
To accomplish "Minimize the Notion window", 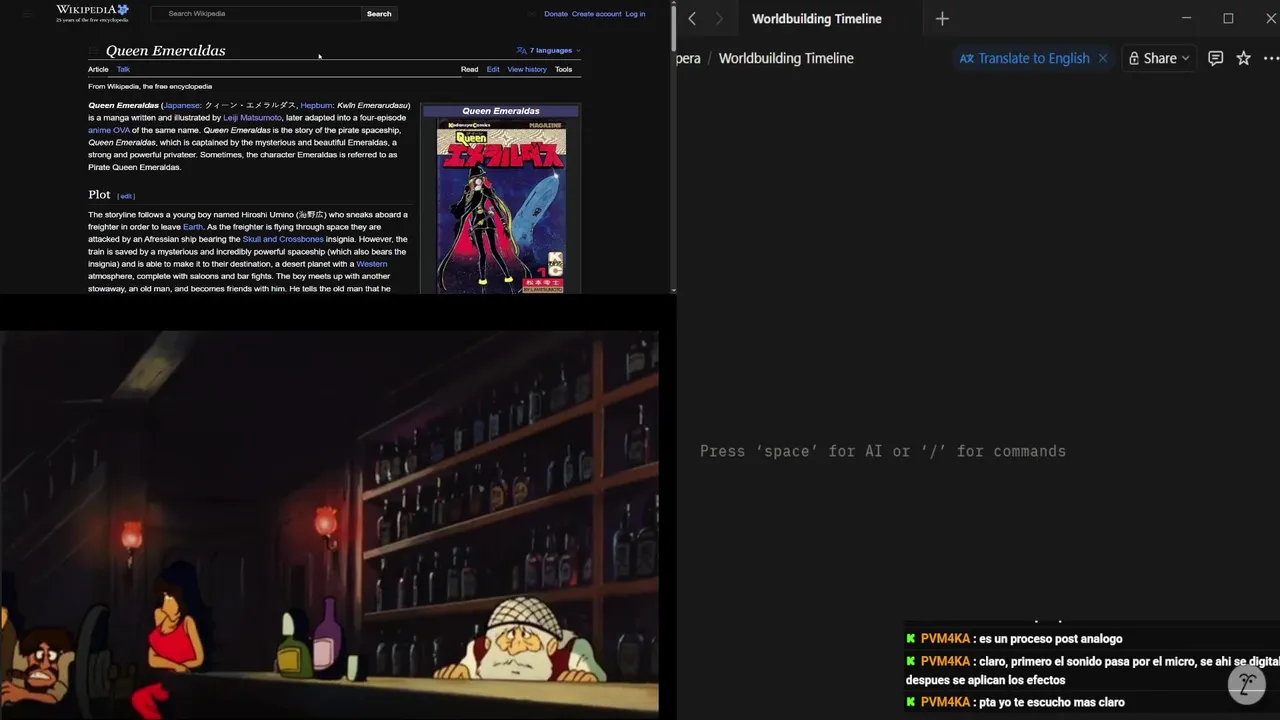I will tap(1186, 18).
